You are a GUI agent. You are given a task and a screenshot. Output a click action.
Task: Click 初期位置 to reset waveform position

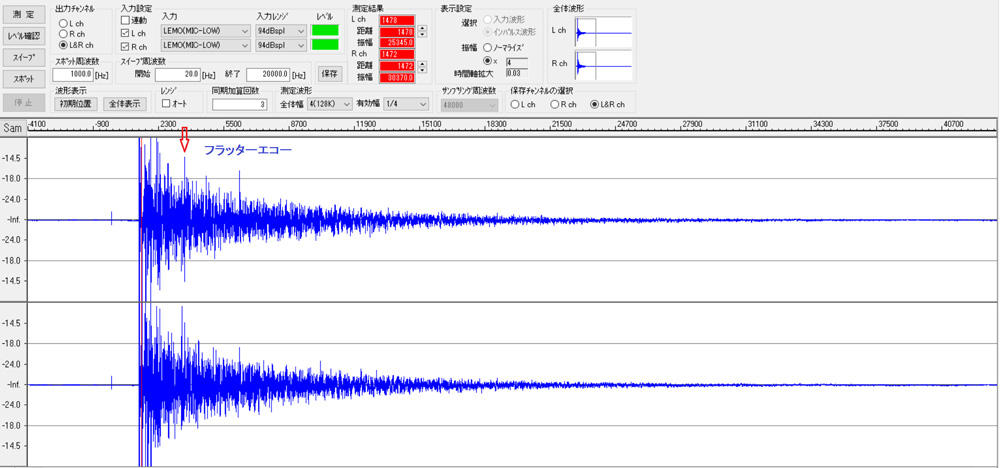pos(74,103)
